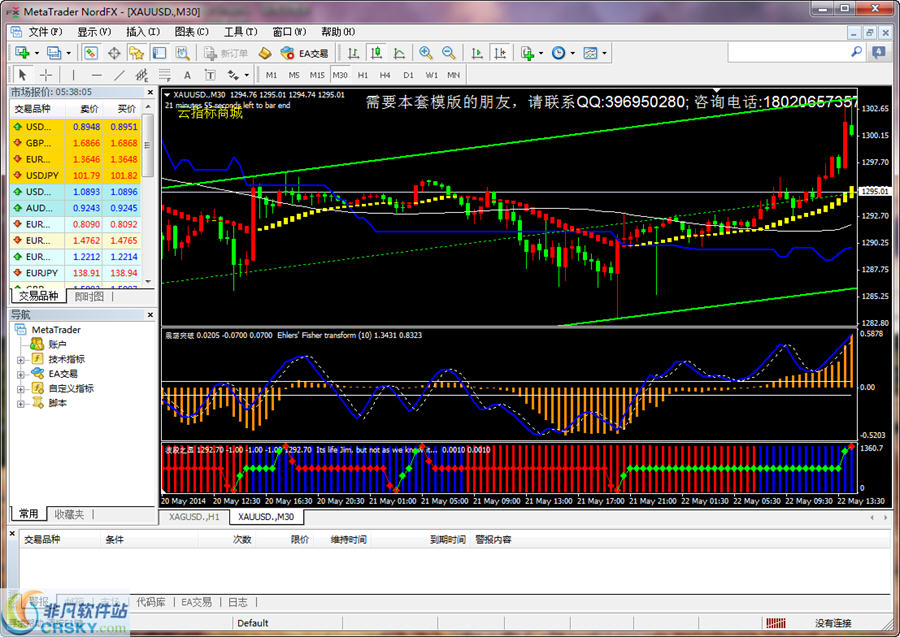Screen dimensions: 900x637
Task: Toggle EA交易 auto trading button
Action: coord(304,53)
